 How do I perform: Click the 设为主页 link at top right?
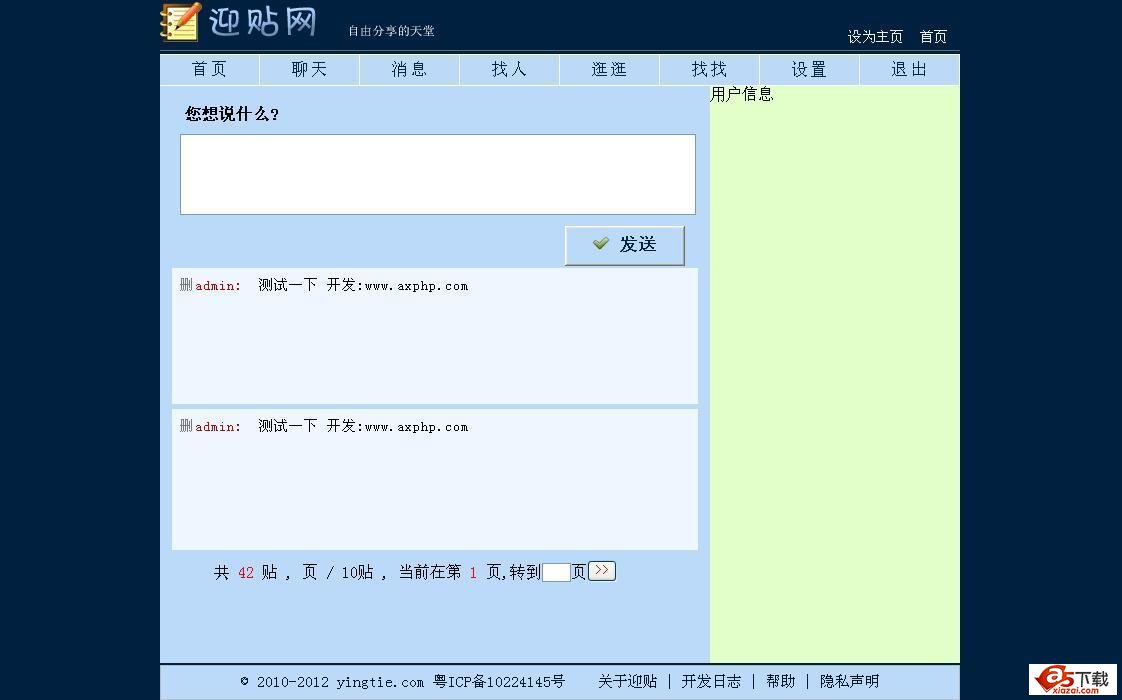point(875,37)
